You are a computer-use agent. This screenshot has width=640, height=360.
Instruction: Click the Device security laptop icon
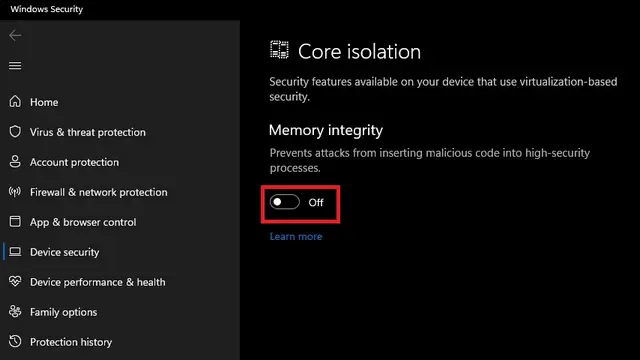click(x=15, y=251)
